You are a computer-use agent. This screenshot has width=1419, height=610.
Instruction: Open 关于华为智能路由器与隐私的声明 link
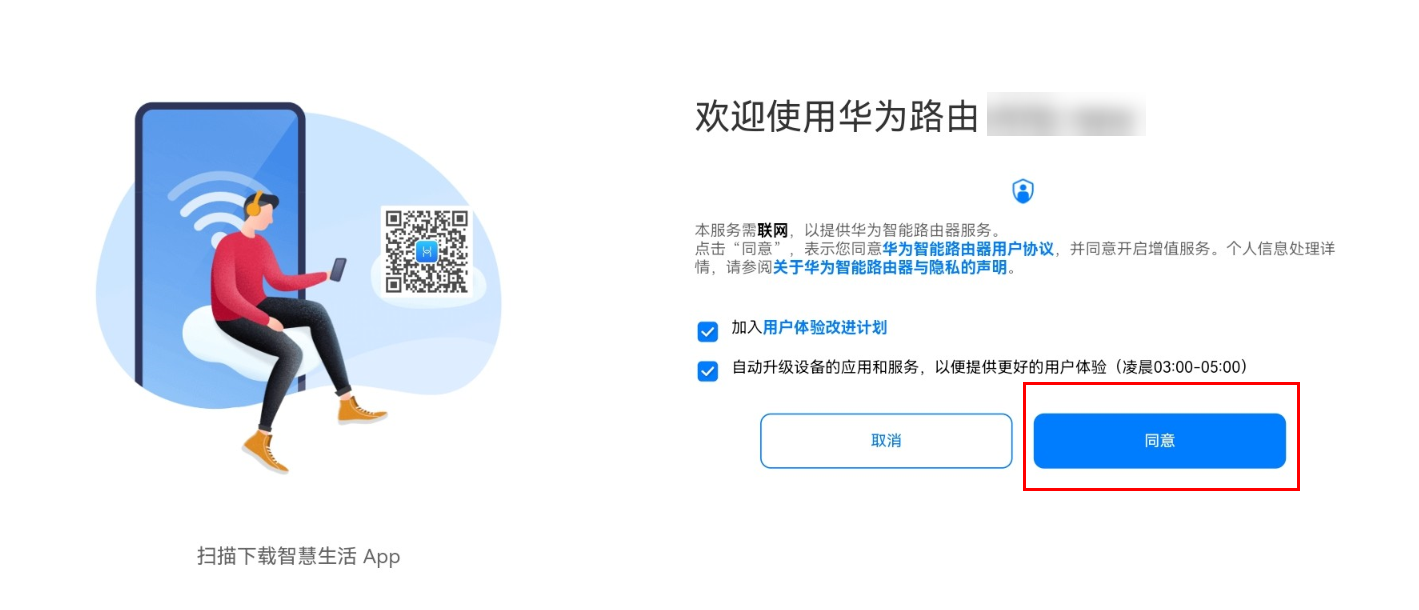(x=890, y=268)
